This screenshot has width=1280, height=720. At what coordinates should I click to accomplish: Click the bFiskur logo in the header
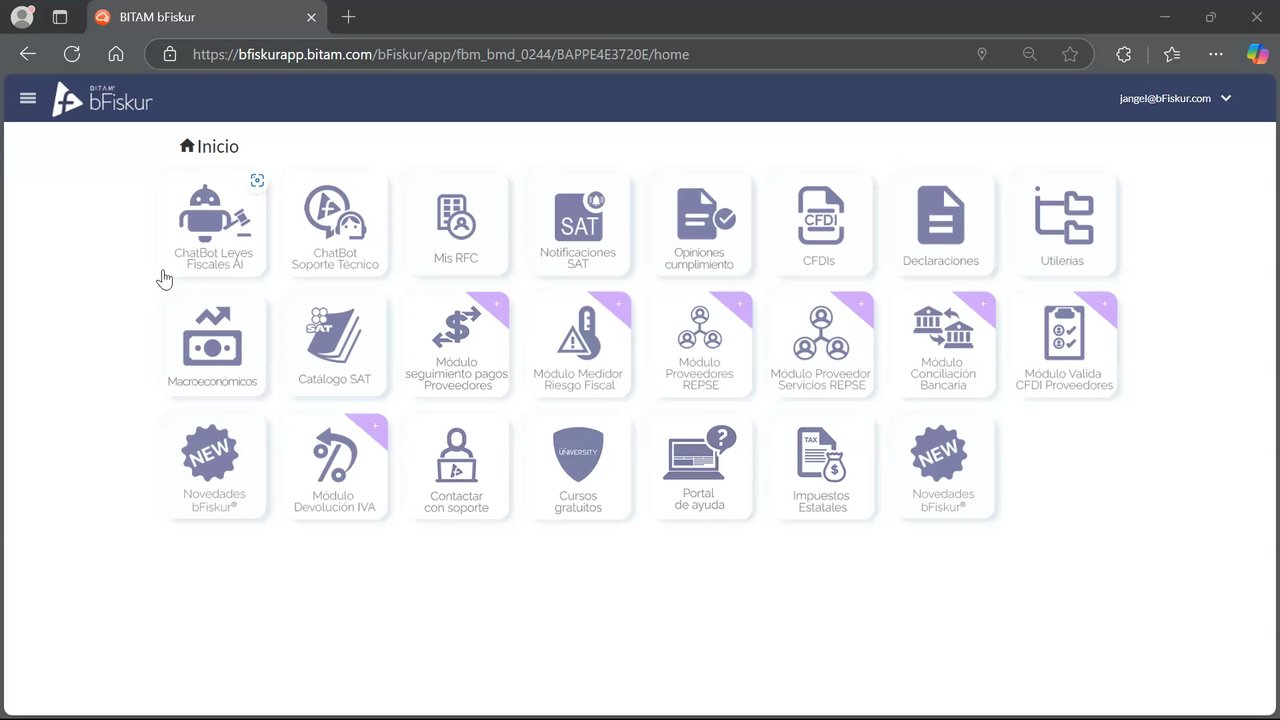click(x=103, y=99)
